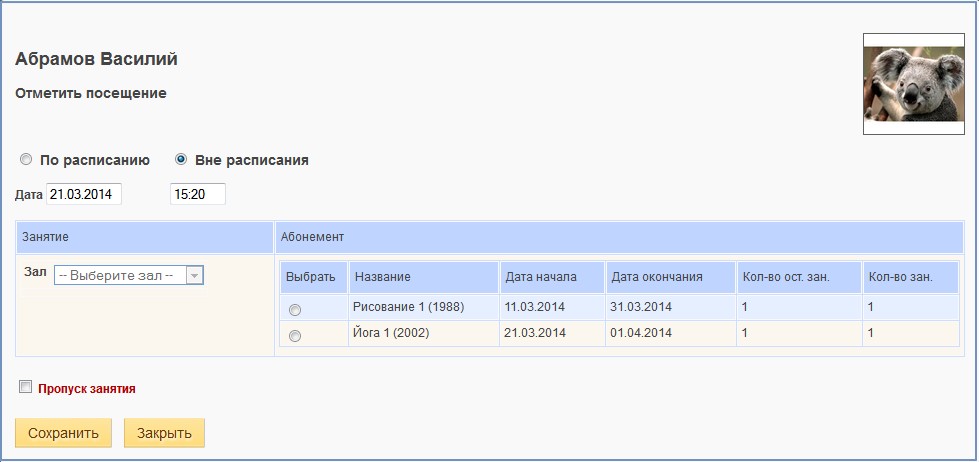Click the name heading Абрамов Василий
Viewport: 979px width, 462px height.
click(96, 59)
